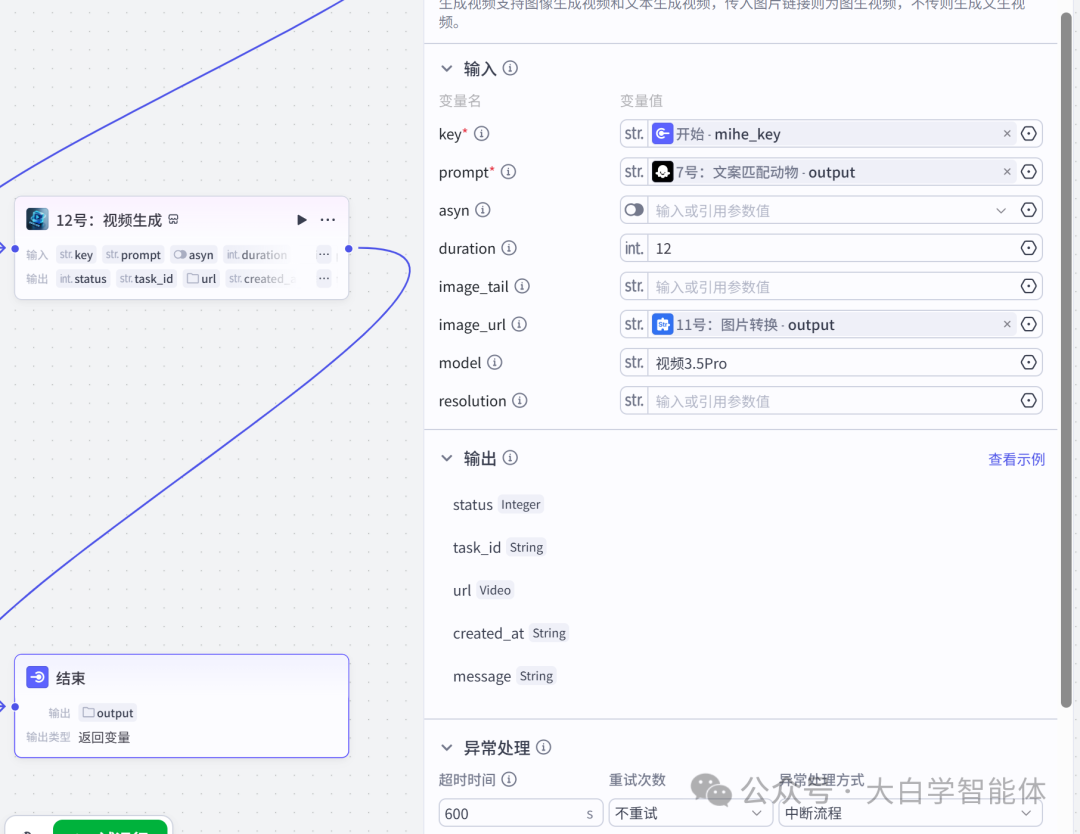Open the ··· menu on the node input row

pos(323,254)
